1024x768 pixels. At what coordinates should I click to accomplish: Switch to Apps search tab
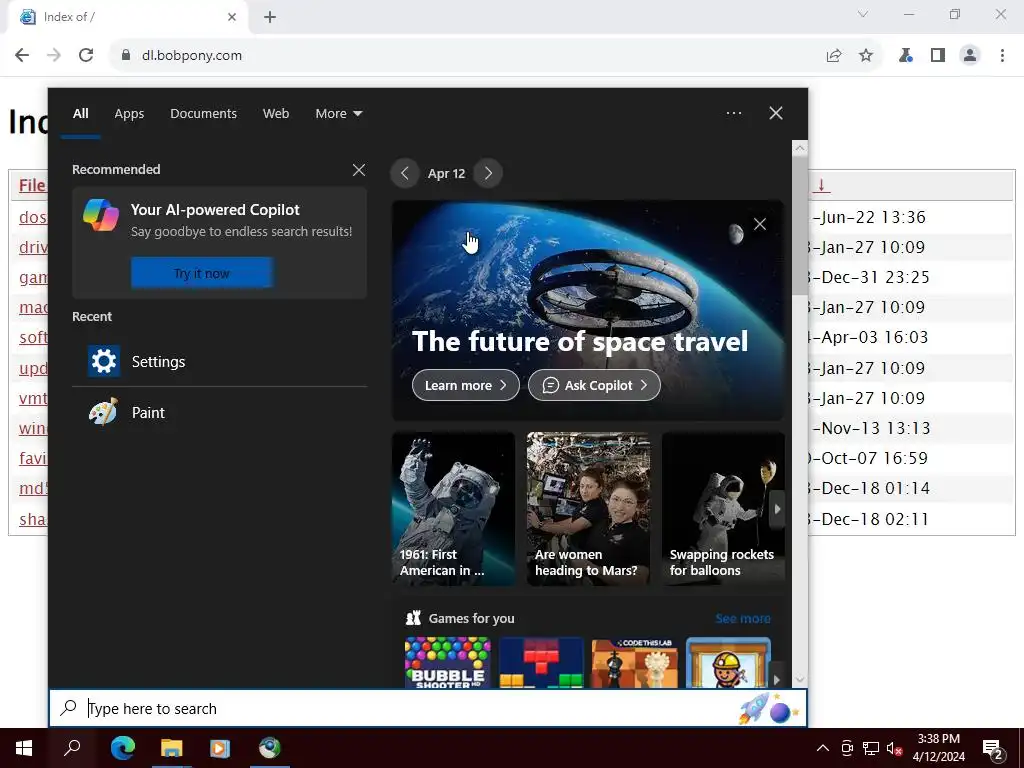[129, 114]
